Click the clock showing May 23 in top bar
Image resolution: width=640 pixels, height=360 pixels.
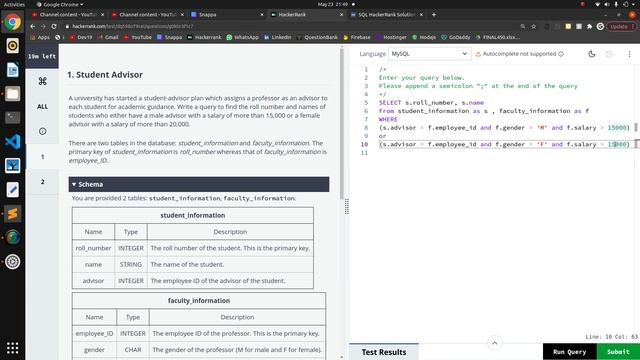click(x=333, y=4)
